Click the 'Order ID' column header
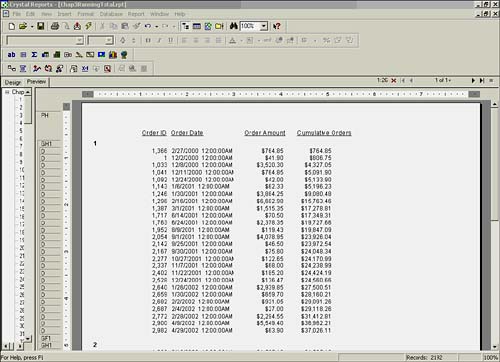This screenshot has height=362, width=500. tap(154, 133)
